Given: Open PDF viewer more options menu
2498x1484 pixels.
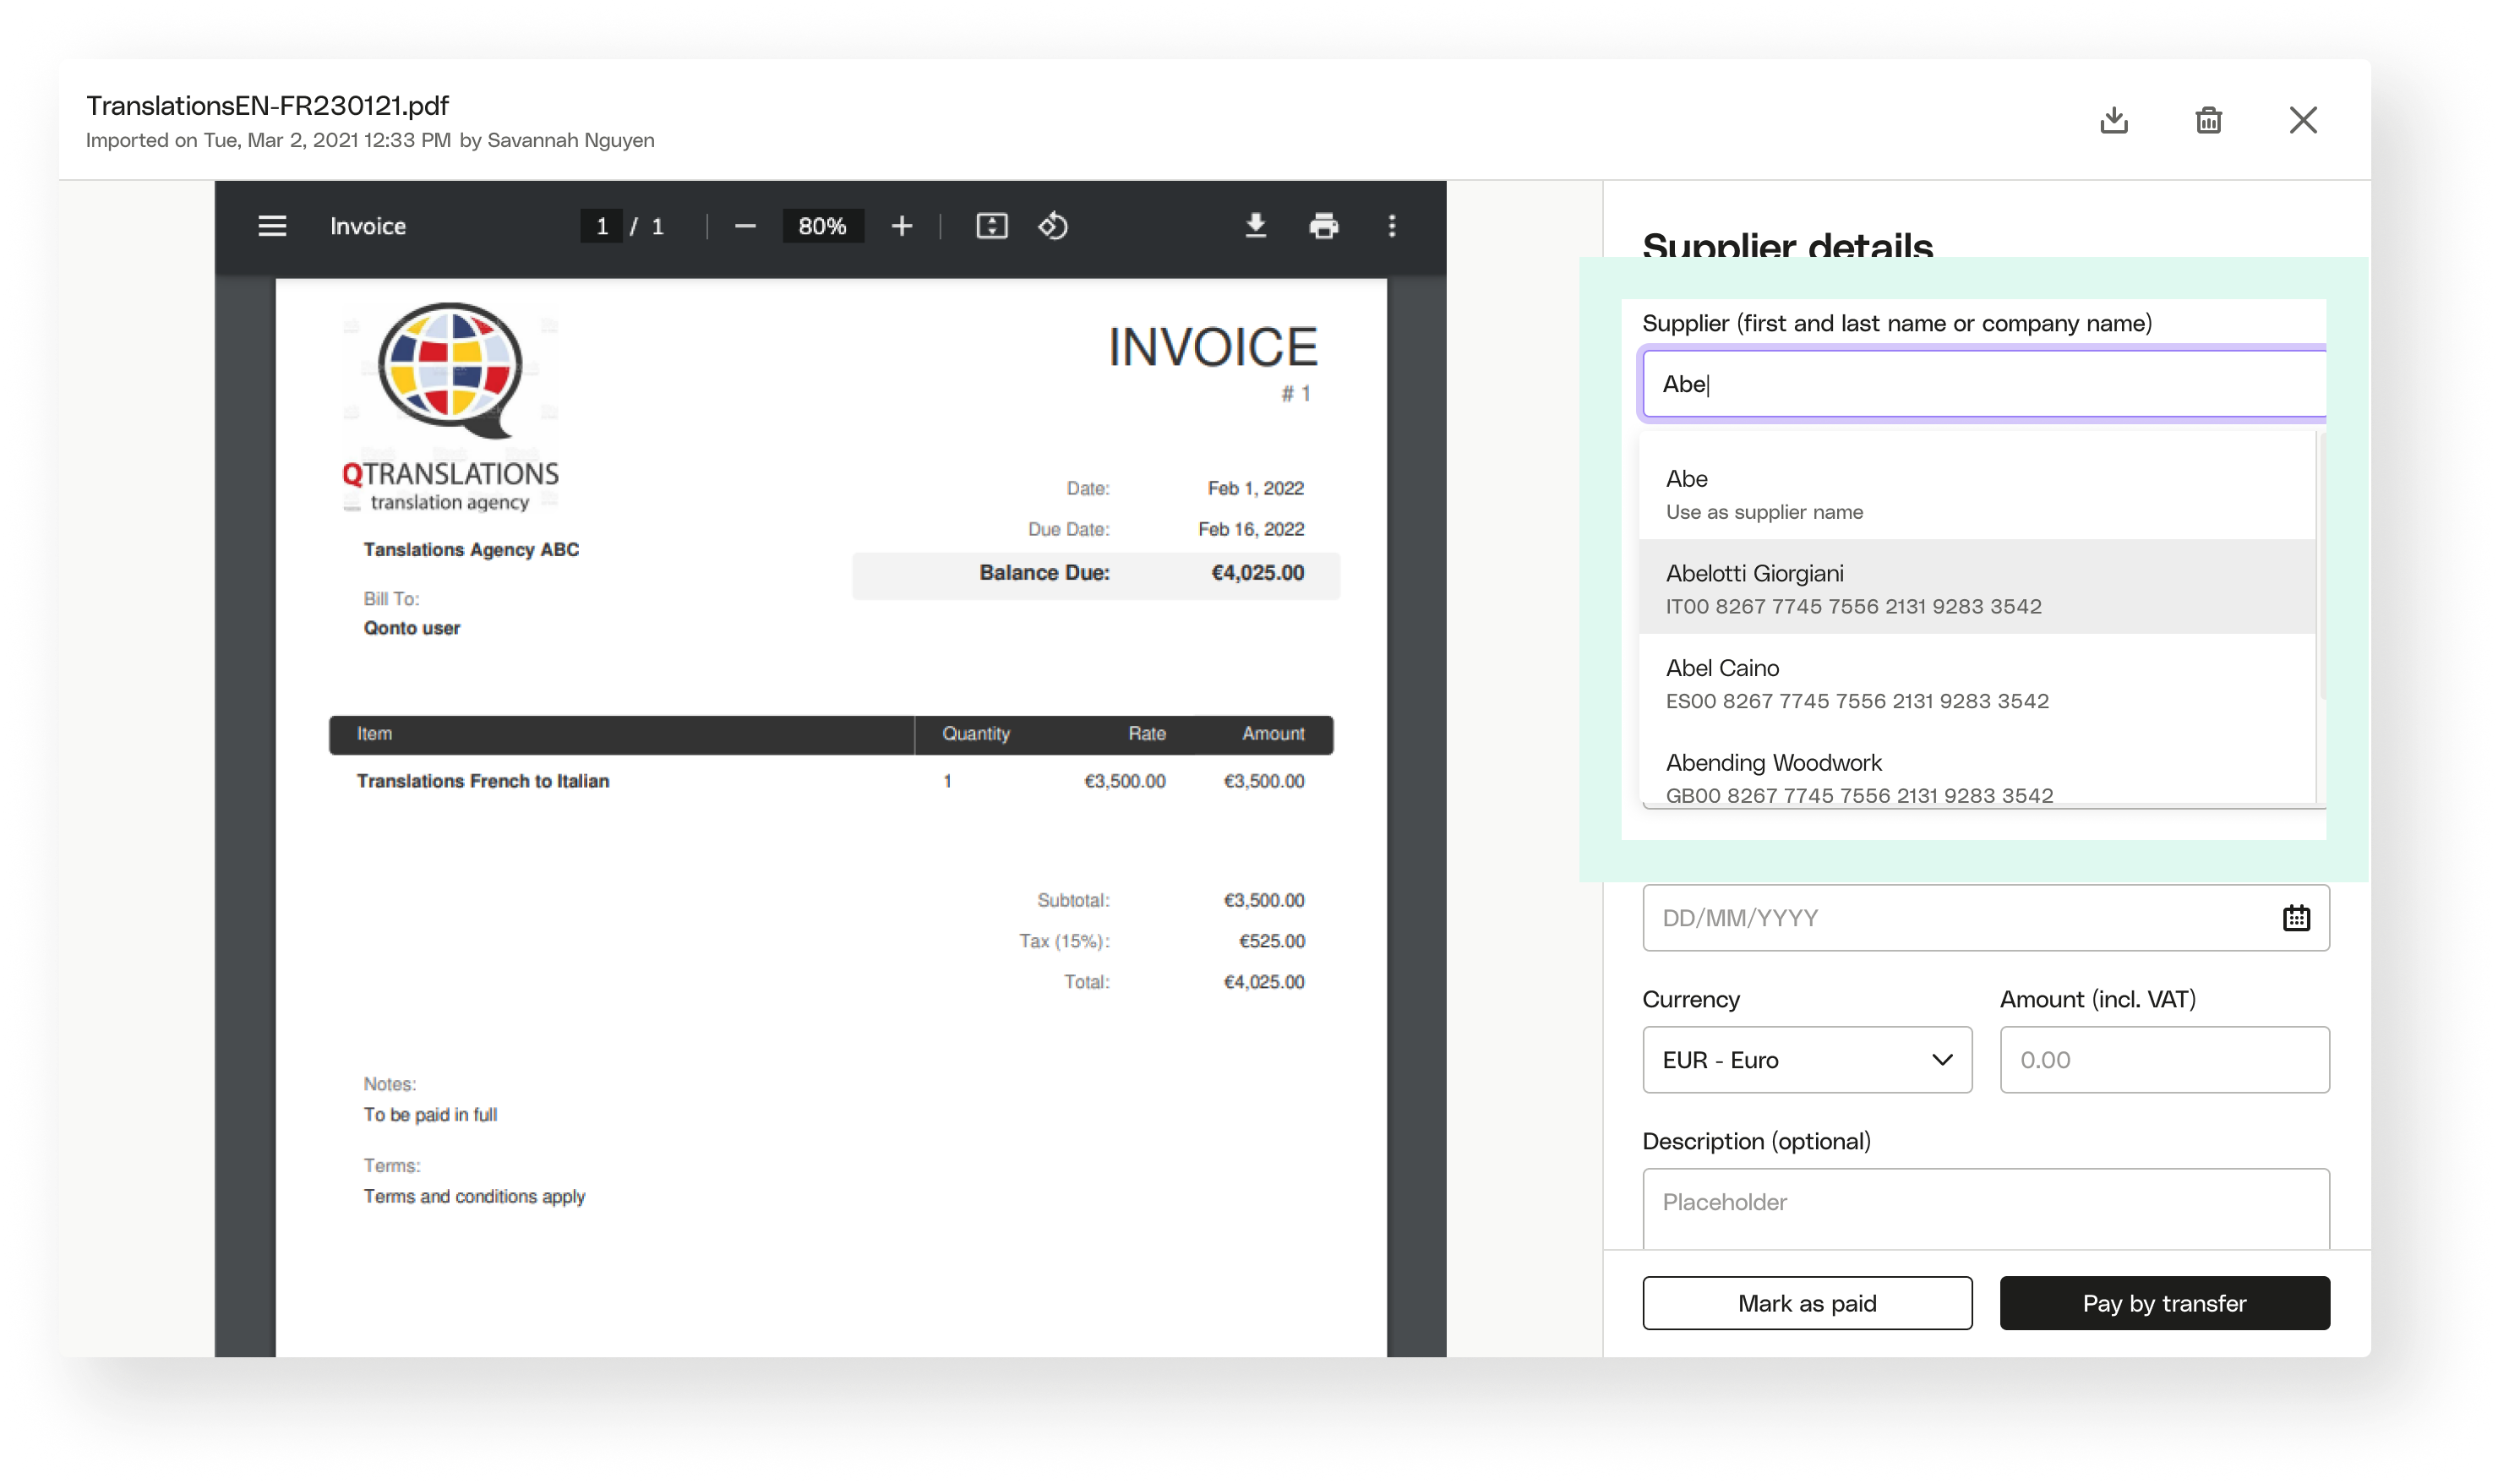Looking at the screenshot, I should coord(1391,226).
